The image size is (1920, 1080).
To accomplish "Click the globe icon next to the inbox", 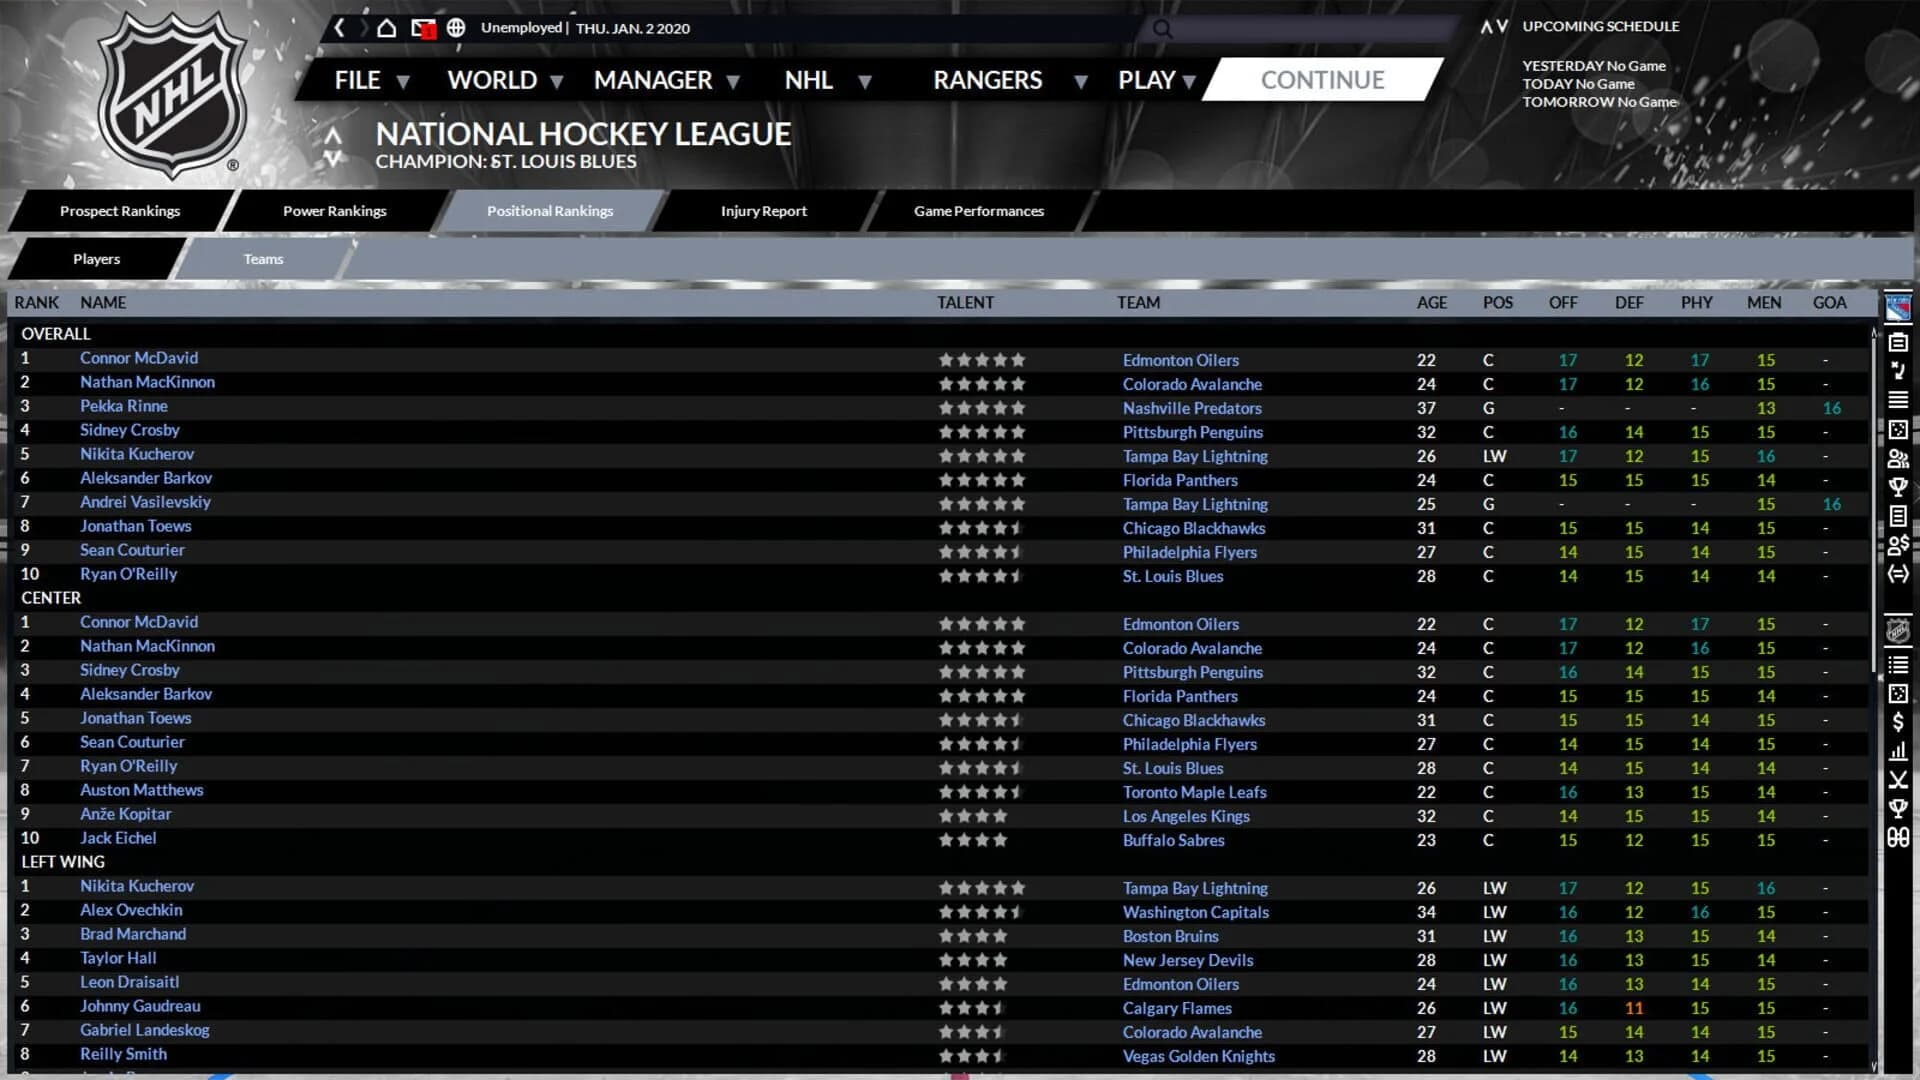I will coord(457,28).
